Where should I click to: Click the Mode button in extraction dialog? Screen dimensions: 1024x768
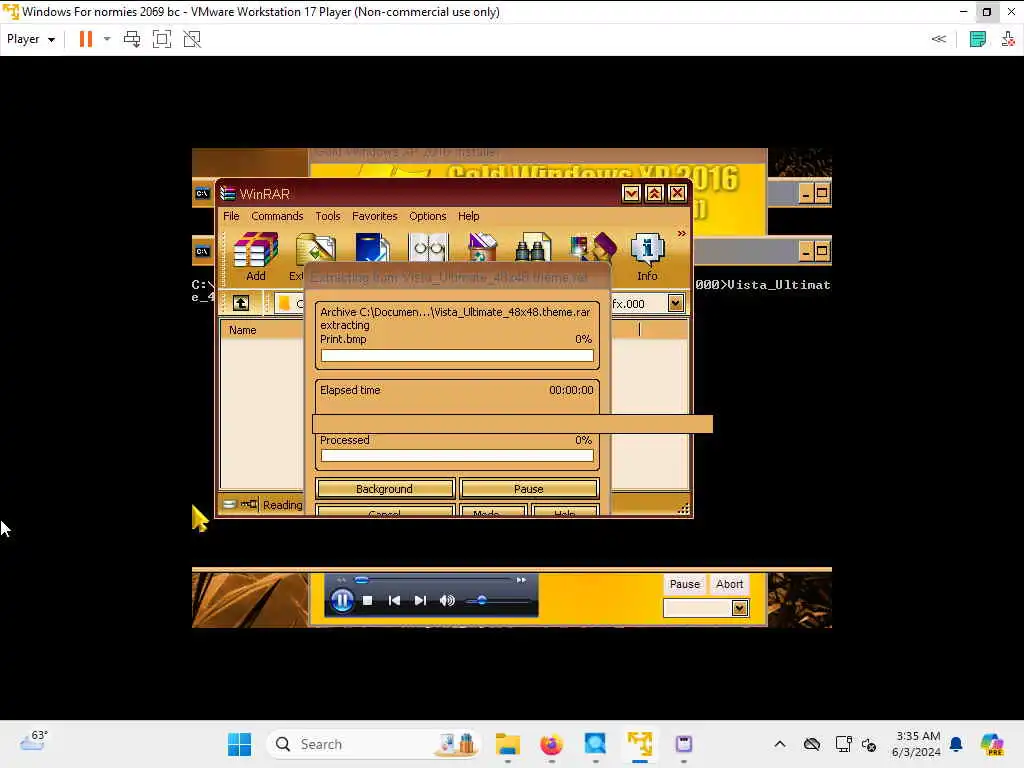[x=493, y=510]
